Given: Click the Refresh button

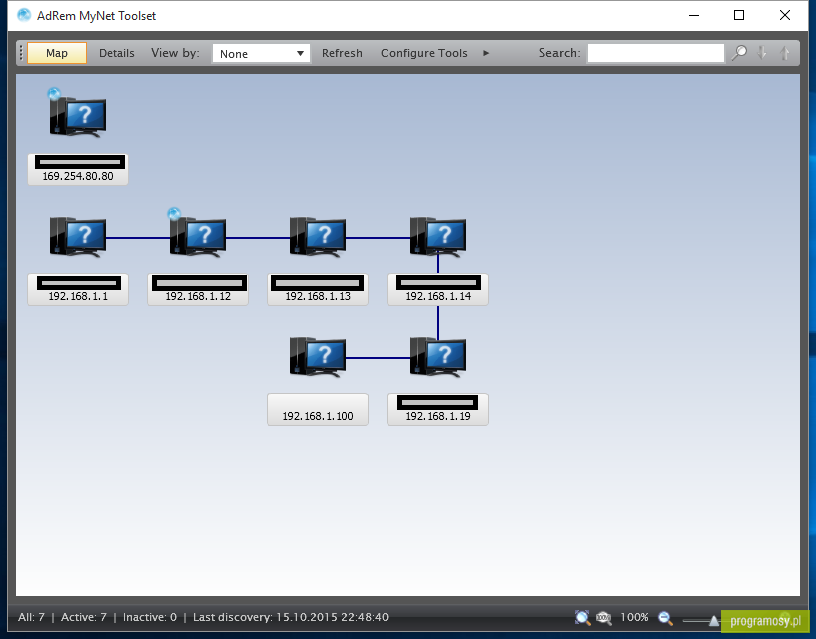Looking at the screenshot, I should [342, 53].
